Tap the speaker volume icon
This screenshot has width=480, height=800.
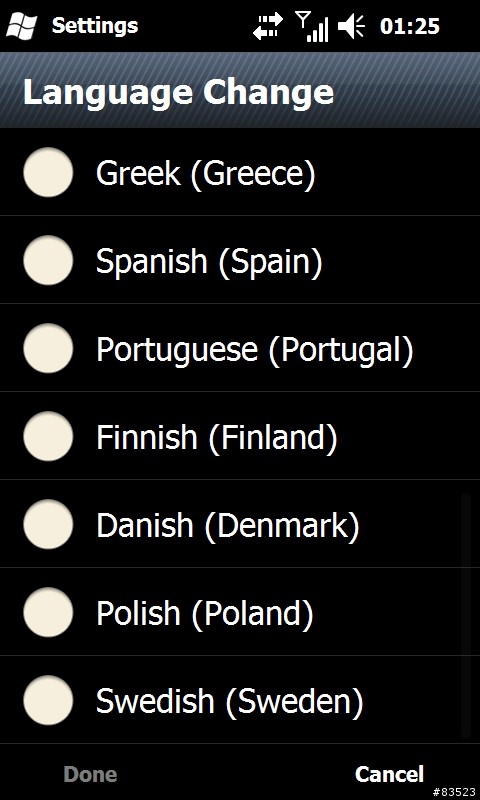point(351,27)
